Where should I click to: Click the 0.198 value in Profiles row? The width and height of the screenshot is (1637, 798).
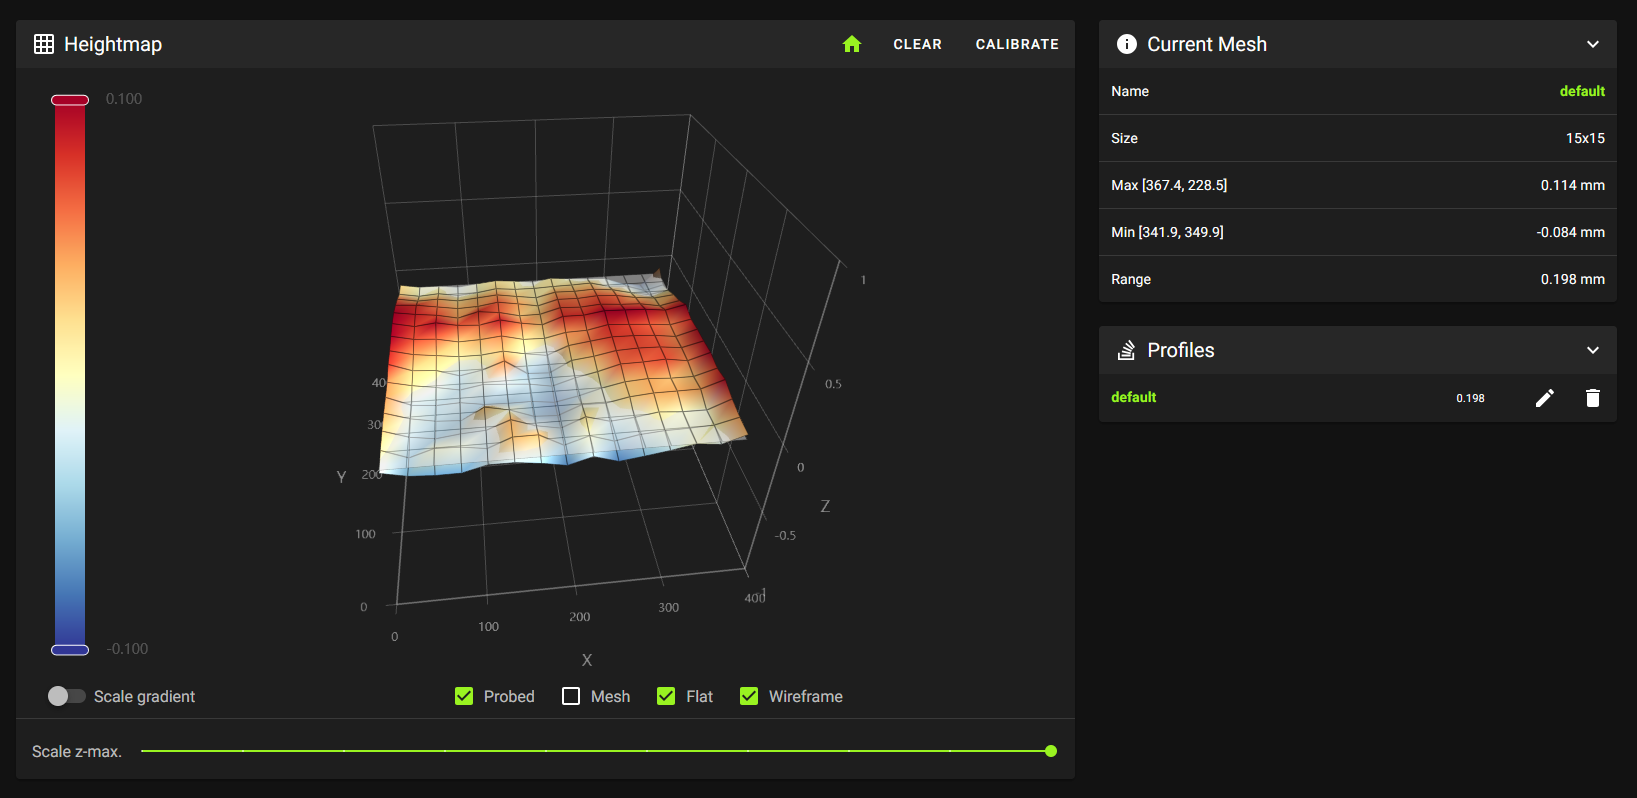pyautogui.click(x=1470, y=398)
